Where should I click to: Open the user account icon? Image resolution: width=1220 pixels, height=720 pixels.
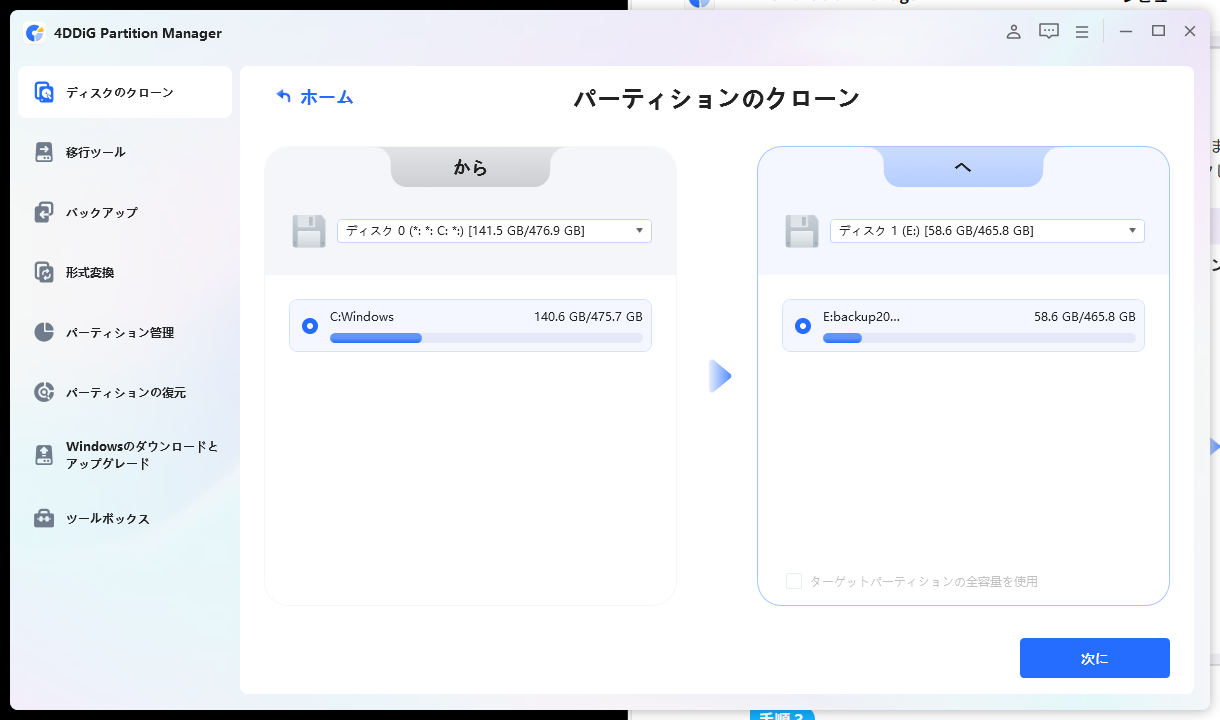[1013, 31]
